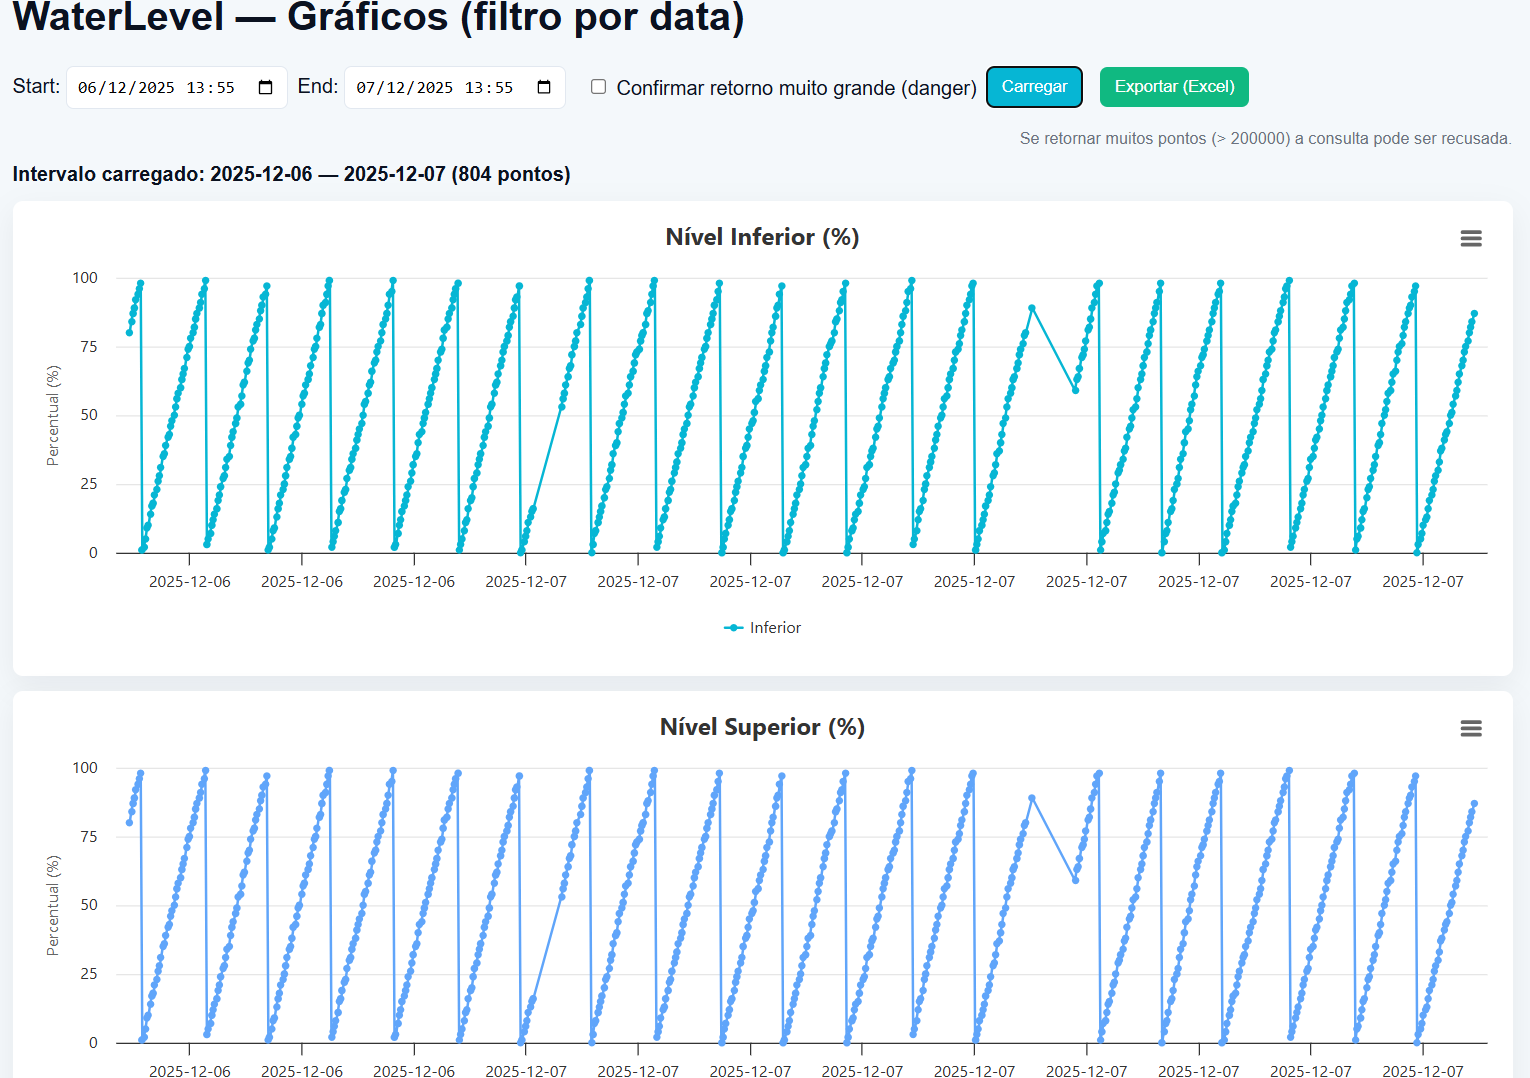Click the isolated peak point in Nível Superior chart

coord(1032,798)
